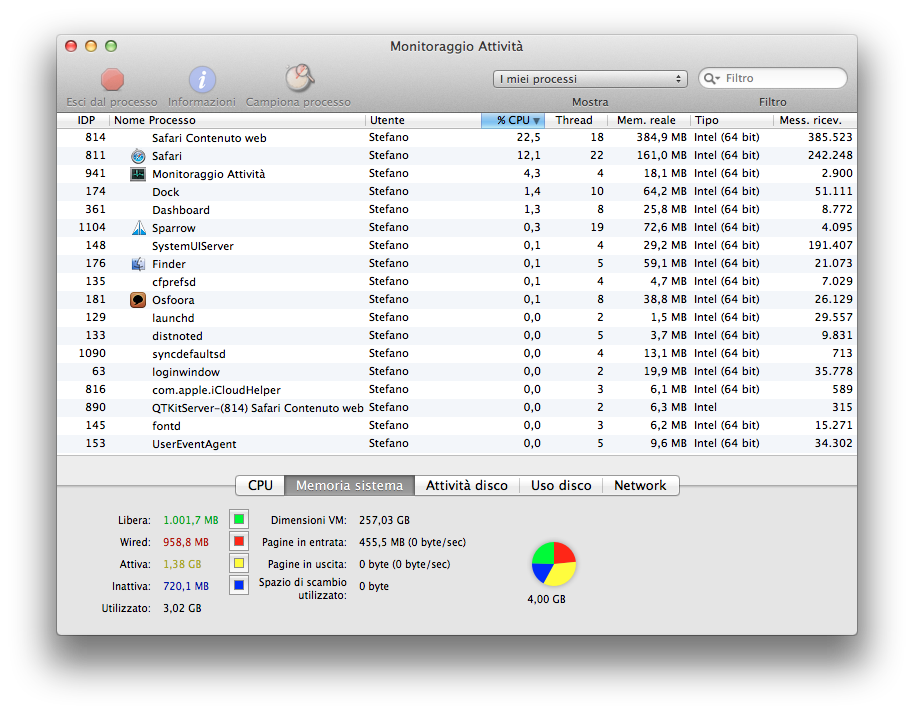
Task: Select the UserEventAgent process row
Action: [x=457, y=444]
